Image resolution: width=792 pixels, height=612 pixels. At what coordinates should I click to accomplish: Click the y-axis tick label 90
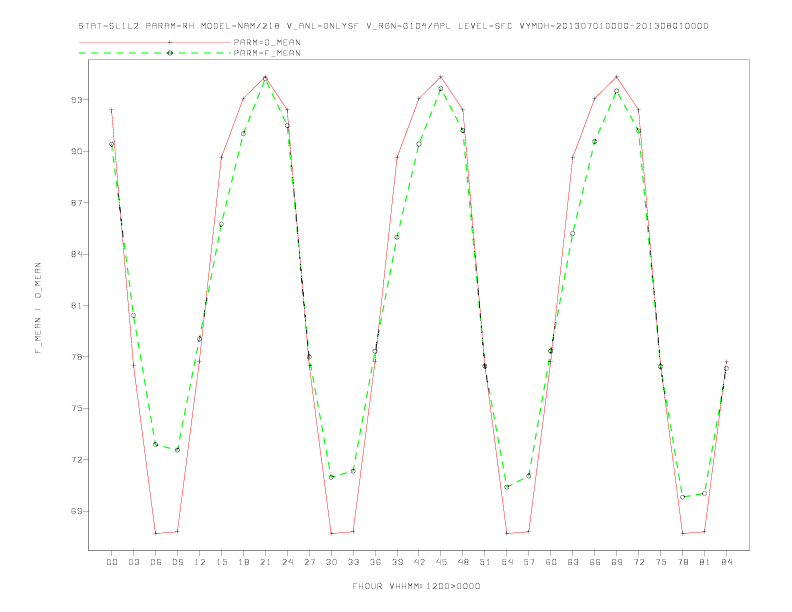pyautogui.click(x=76, y=151)
